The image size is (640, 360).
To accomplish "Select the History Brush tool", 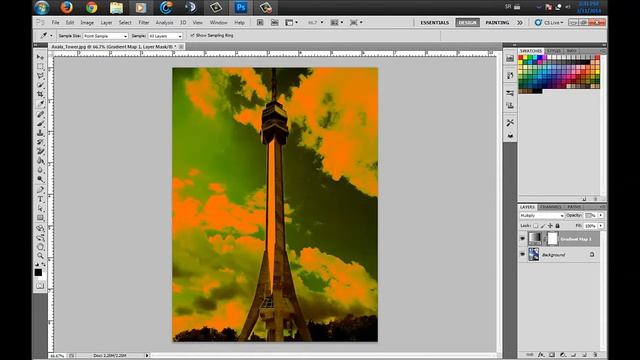I will click(40, 142).
